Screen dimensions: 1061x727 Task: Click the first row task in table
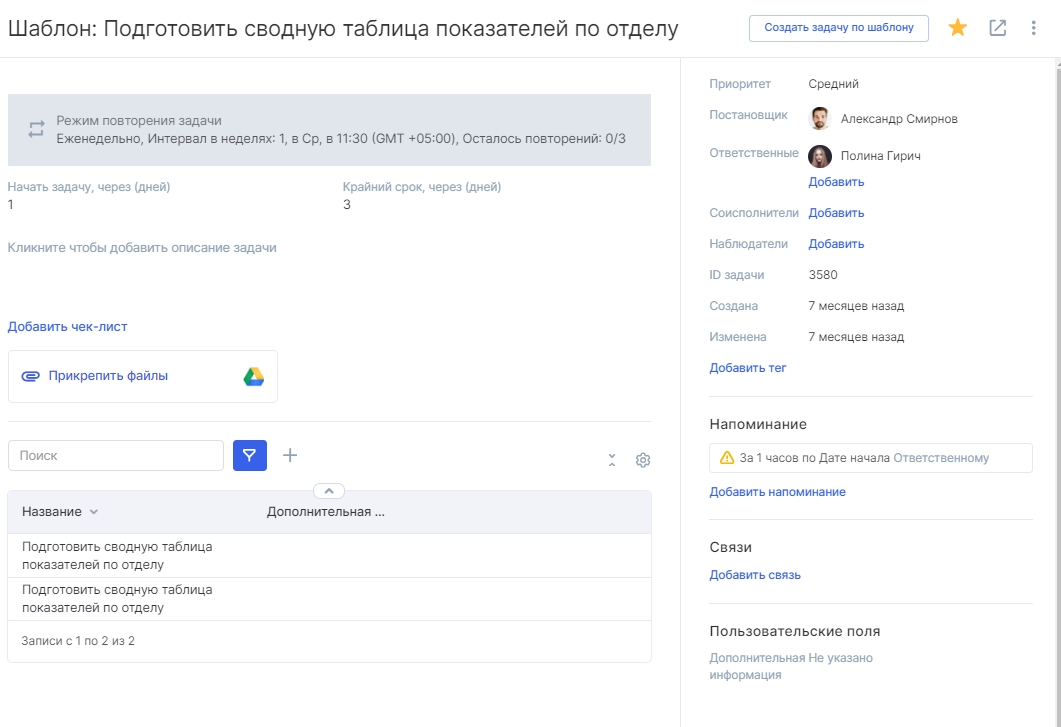tap(117, 556)
